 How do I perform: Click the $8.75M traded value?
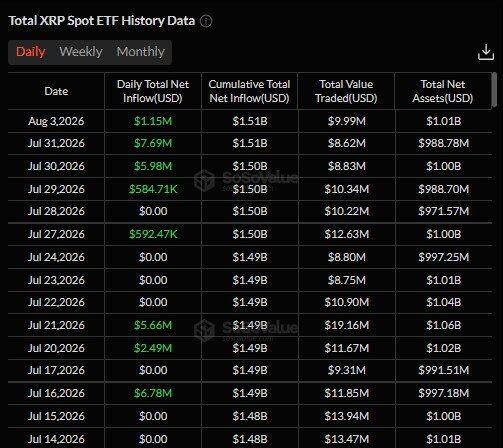347,280
